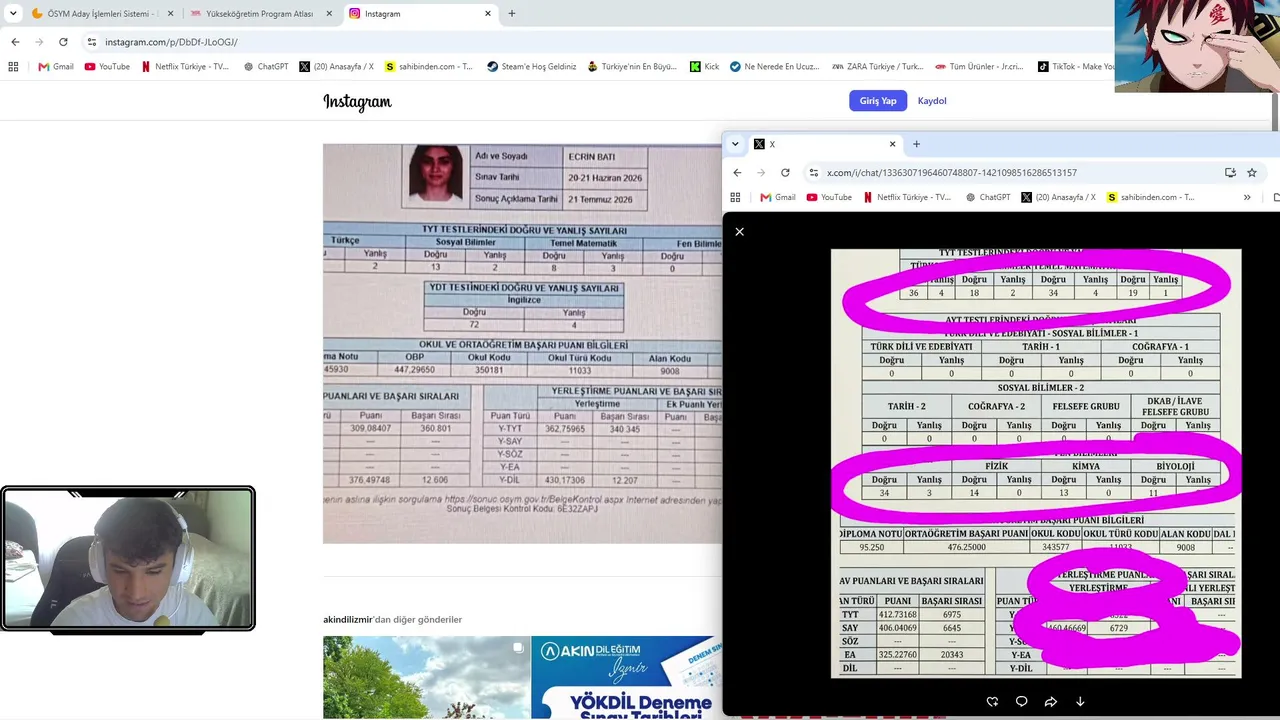
Task: Open the YÖKDİL Deneme Sınav Tarihleri post thumbnail
Action: (x=626, y=678)
